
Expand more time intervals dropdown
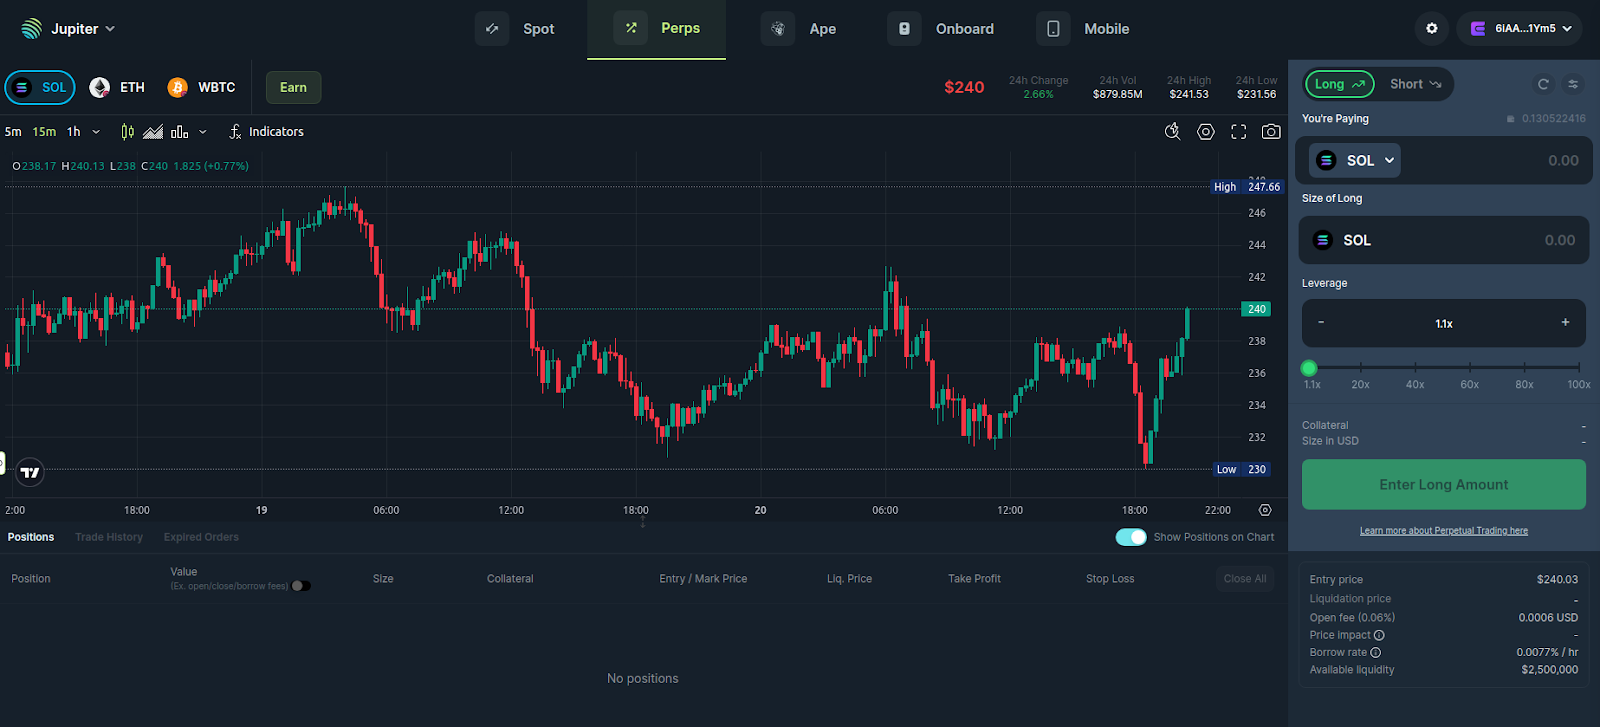pyautogui.click(x=96, y=132)
